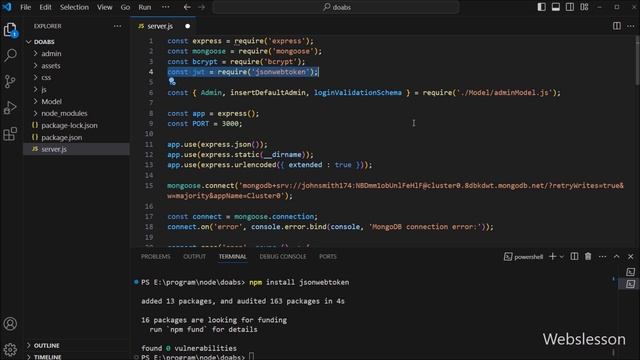
Task: Switch to the OUTPUT tab
Action: pyautogui.click(x=194, y=257)
